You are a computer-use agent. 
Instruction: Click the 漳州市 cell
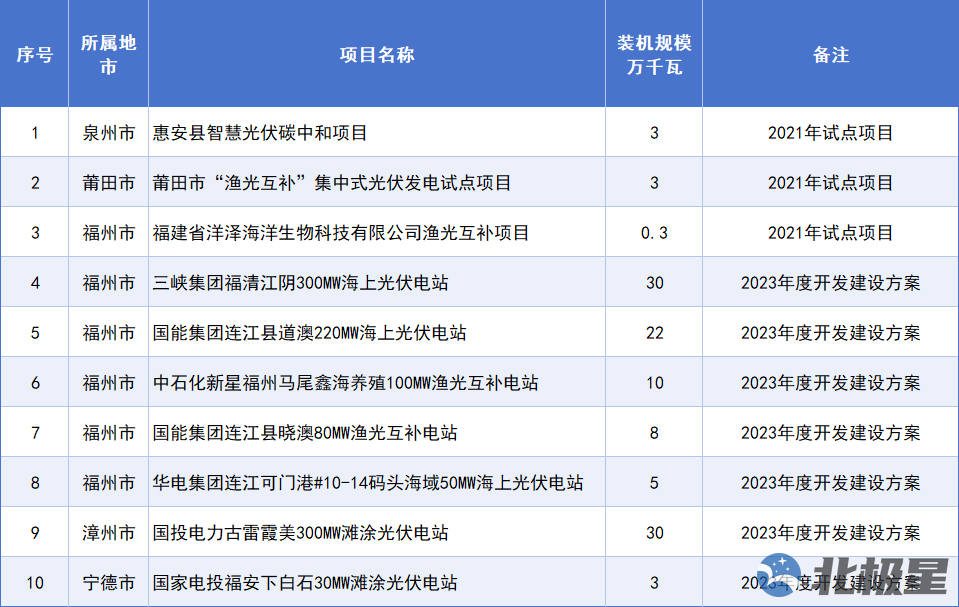108,533
